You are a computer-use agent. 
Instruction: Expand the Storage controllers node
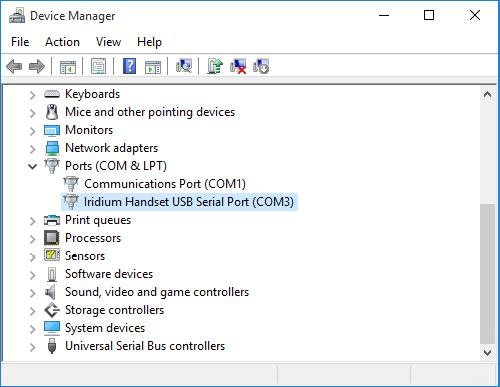coord(32,311)
